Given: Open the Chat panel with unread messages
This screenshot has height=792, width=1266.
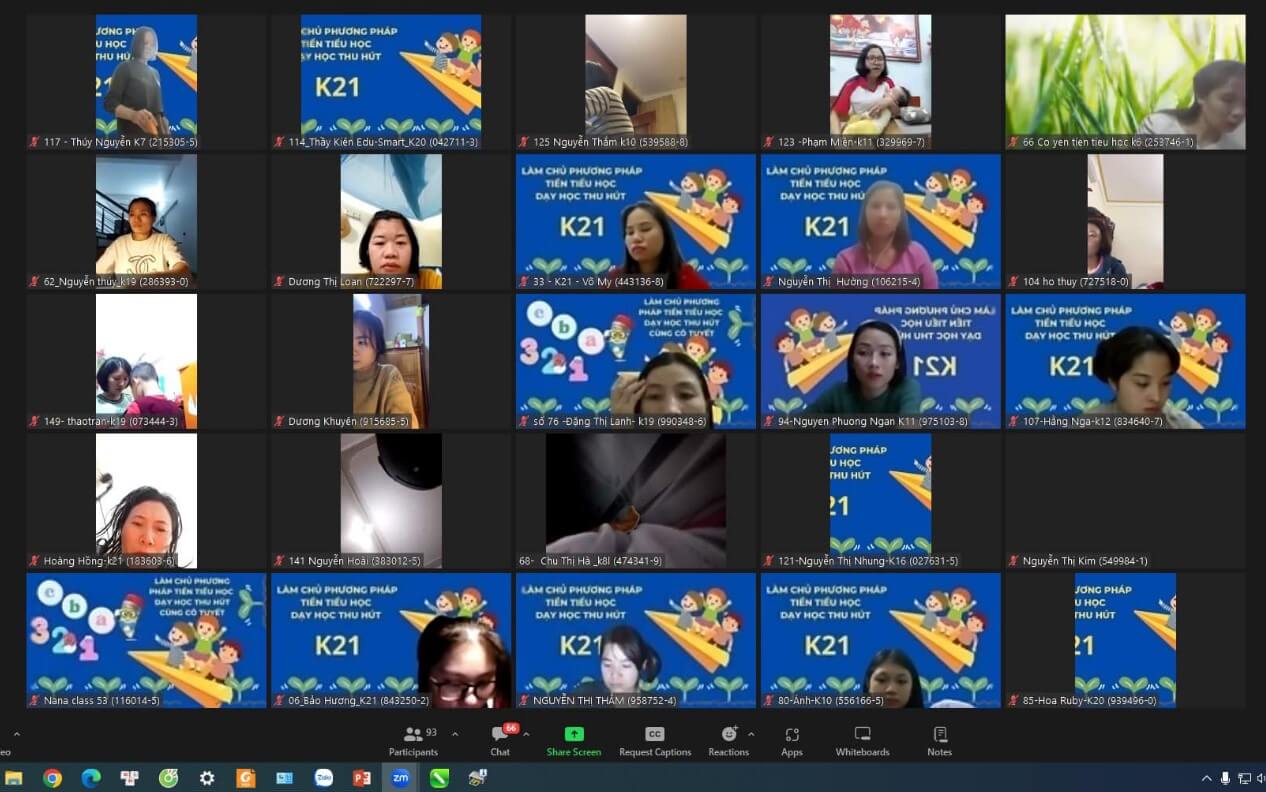Looking at the screenshot, I should [x=500, y=741].
